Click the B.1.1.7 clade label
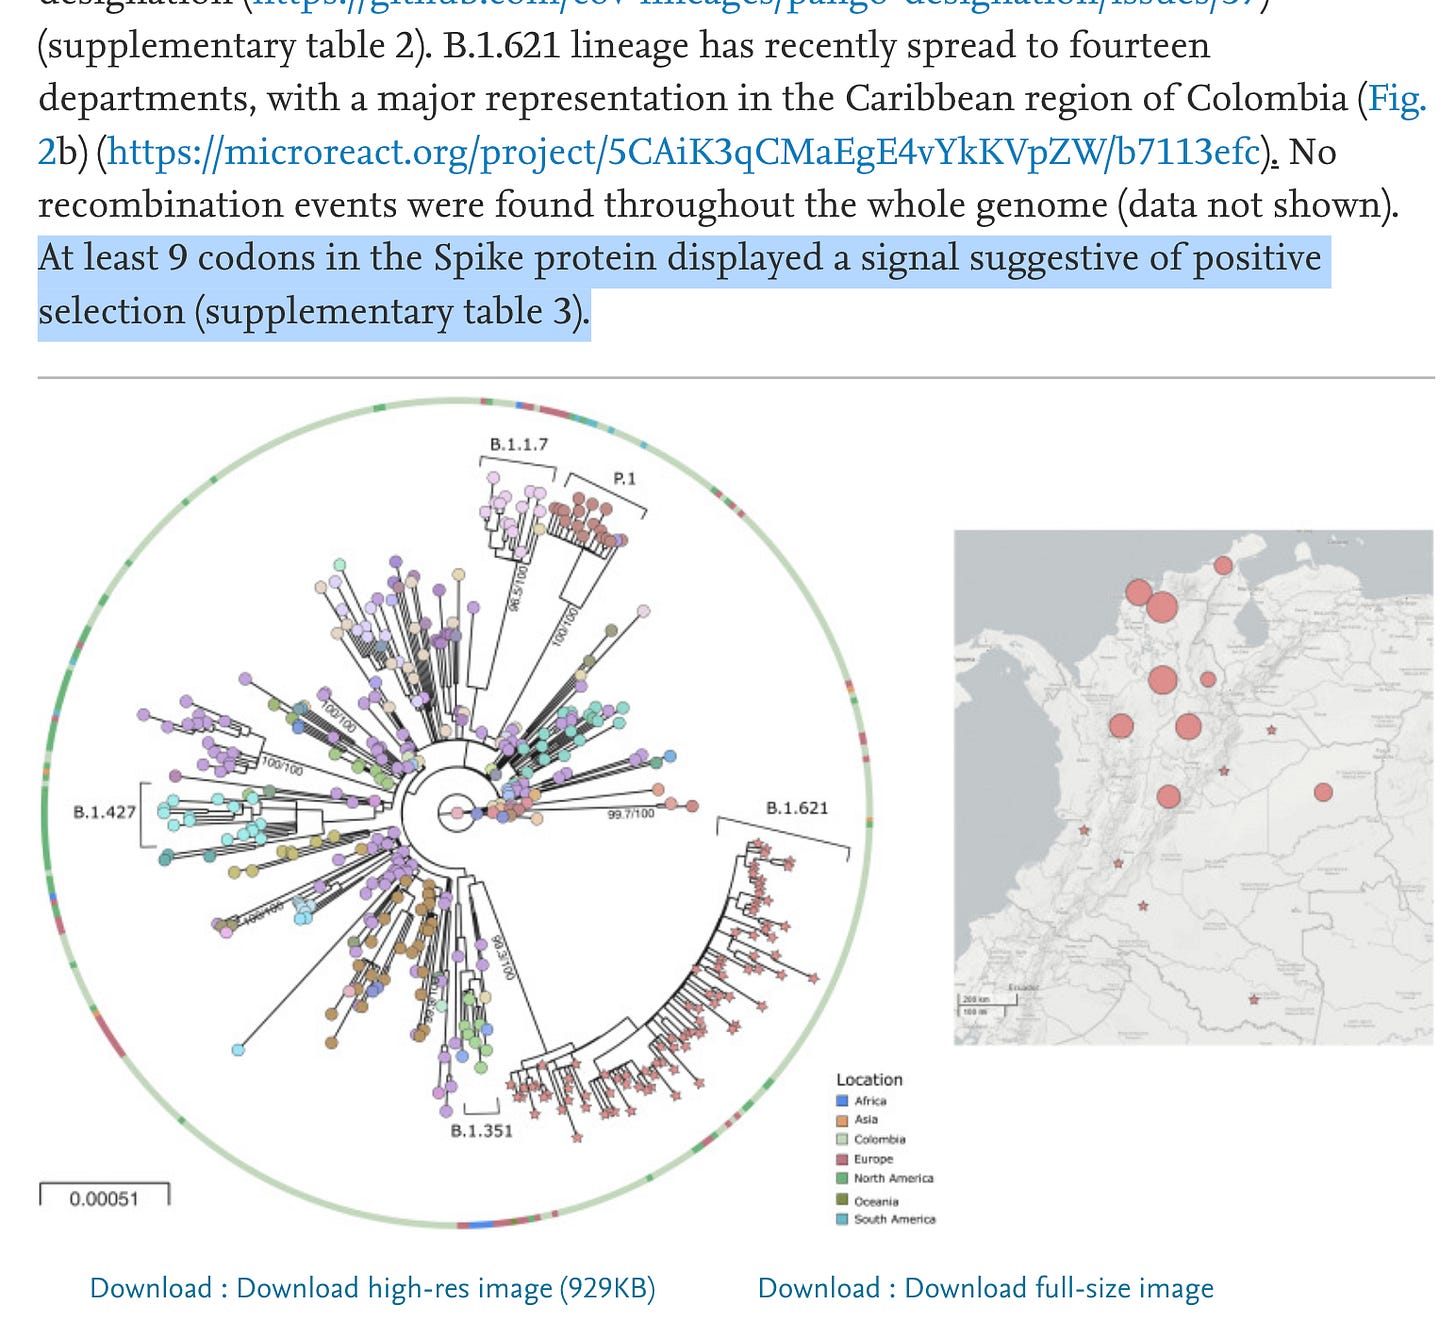 point(518,444)
